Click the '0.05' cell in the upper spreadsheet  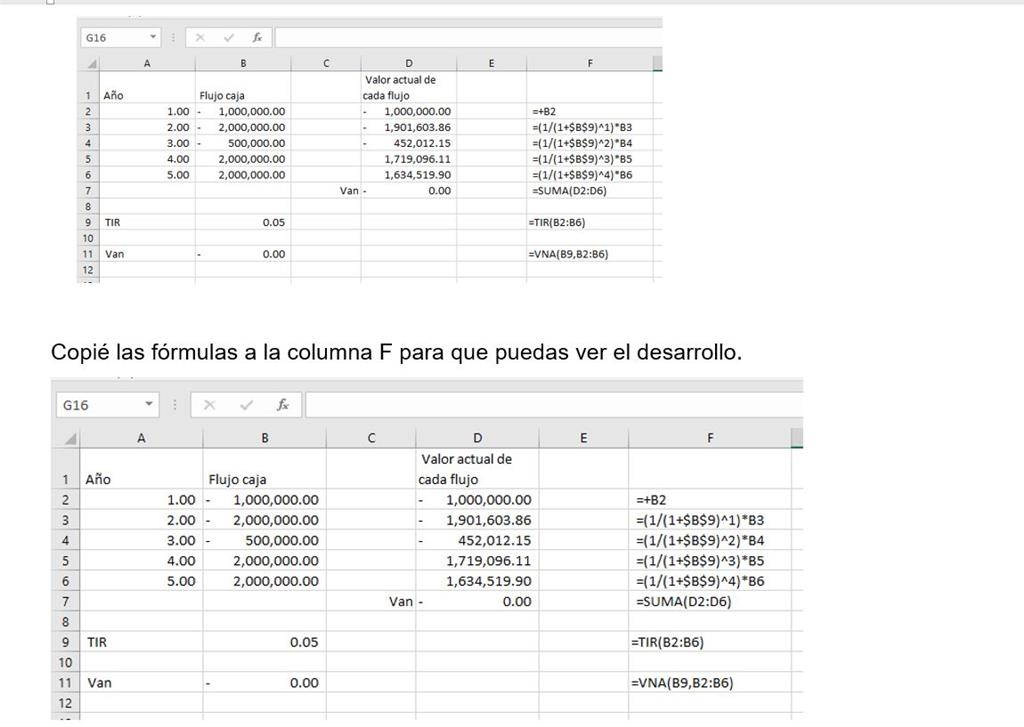[243, 222]
